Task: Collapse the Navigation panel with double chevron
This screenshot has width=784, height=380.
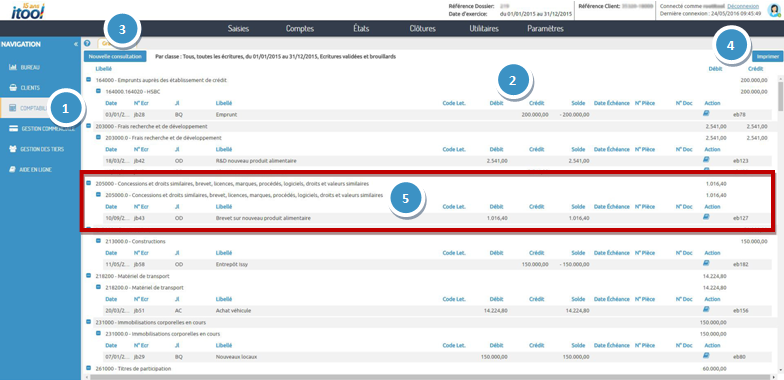Action: point(76,44)
